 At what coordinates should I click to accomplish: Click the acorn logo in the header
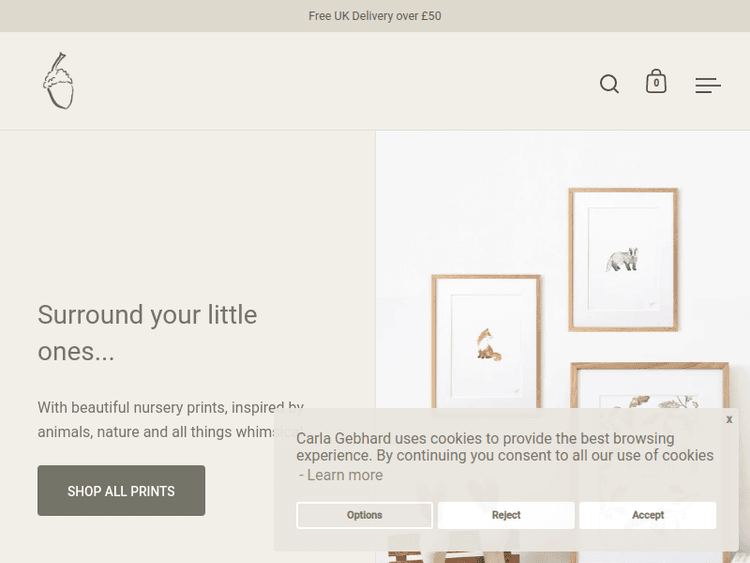pos(58,81)
